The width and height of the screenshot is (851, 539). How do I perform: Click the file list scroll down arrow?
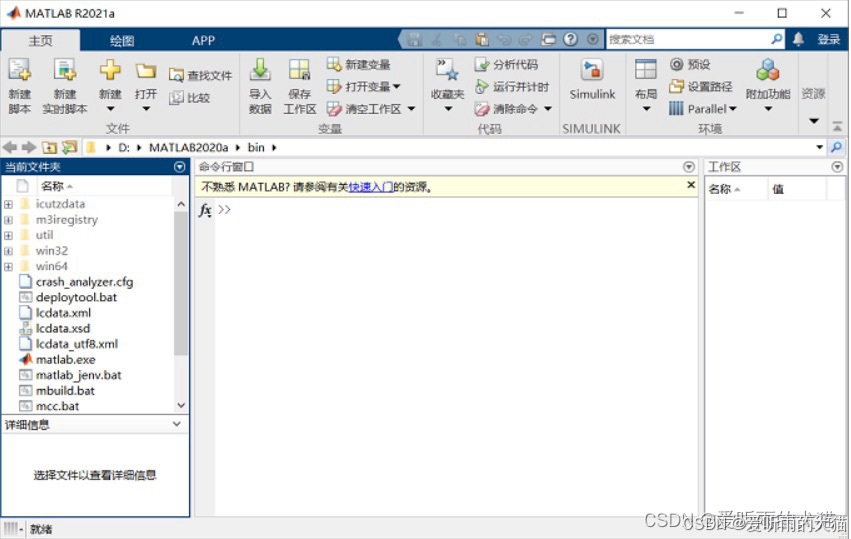[181, 405]
